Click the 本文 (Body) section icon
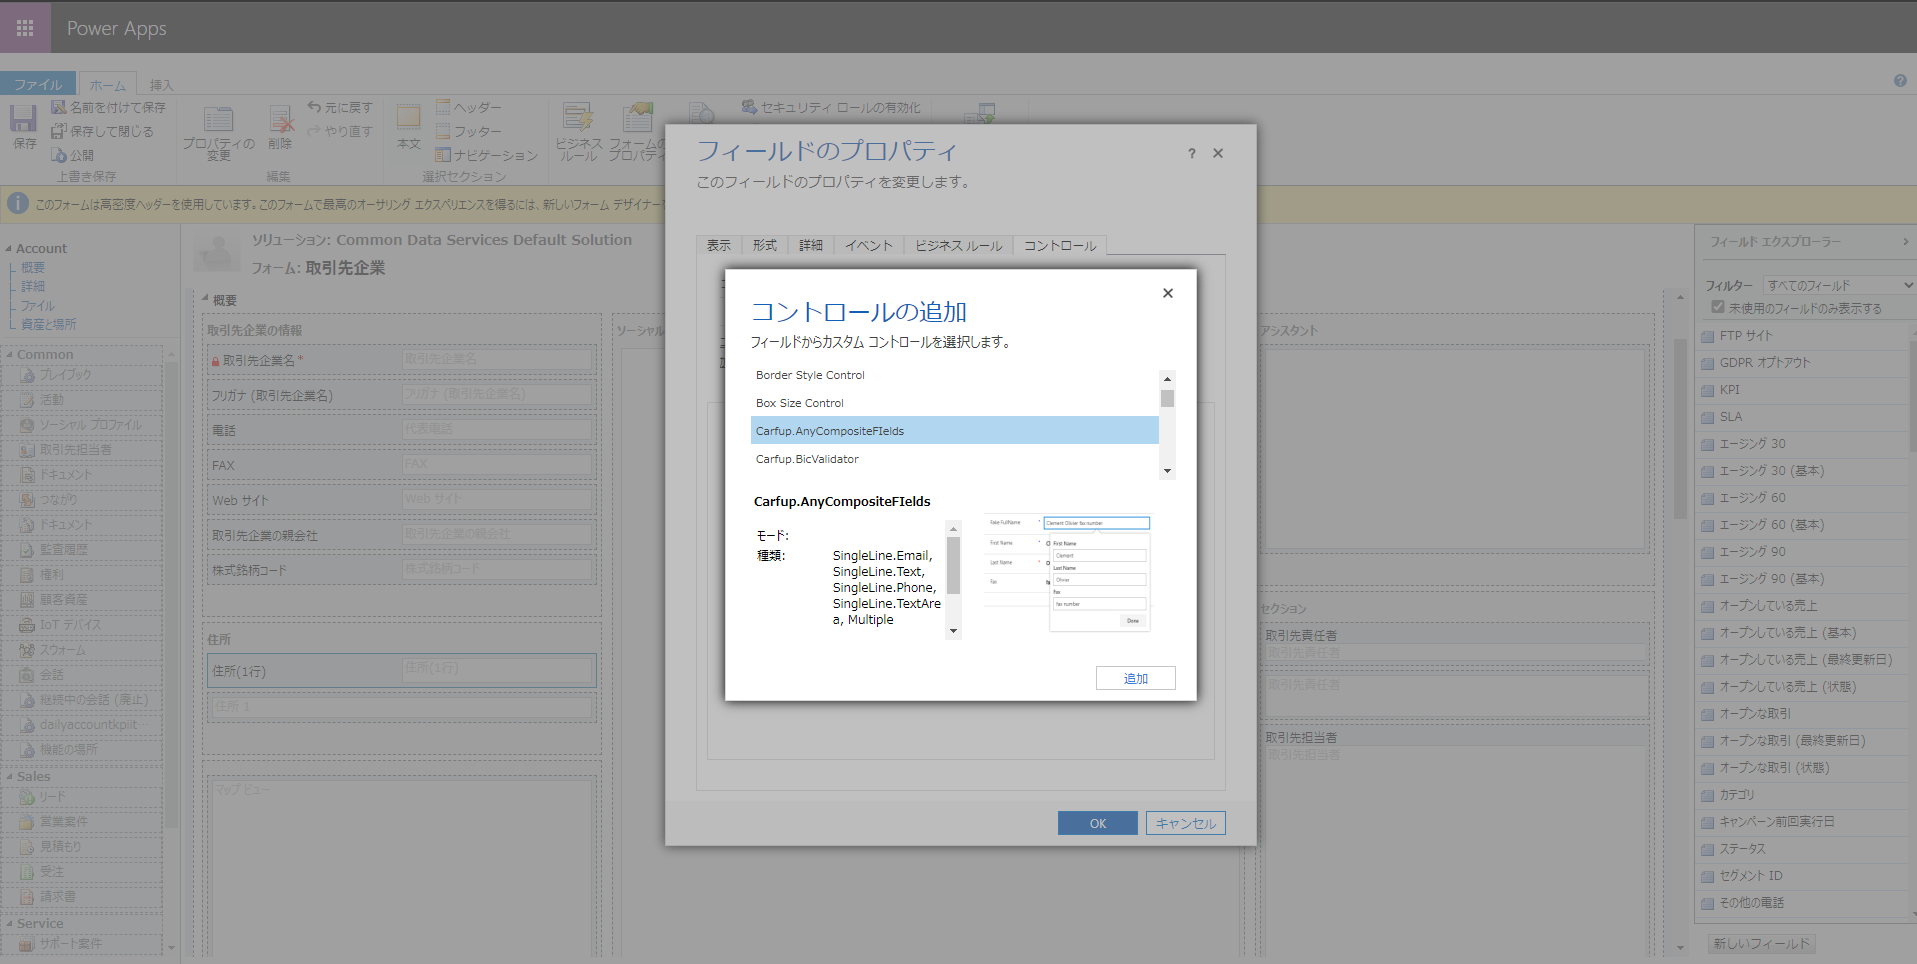This screenshot has width=1917, height=964. tap(408, 128)
